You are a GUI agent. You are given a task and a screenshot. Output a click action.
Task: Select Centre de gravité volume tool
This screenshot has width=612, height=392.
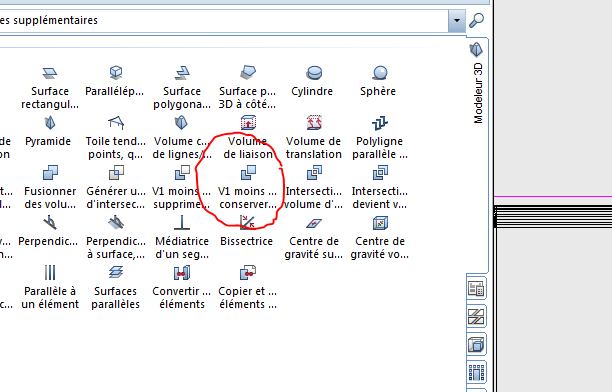[x=380, y=237]
